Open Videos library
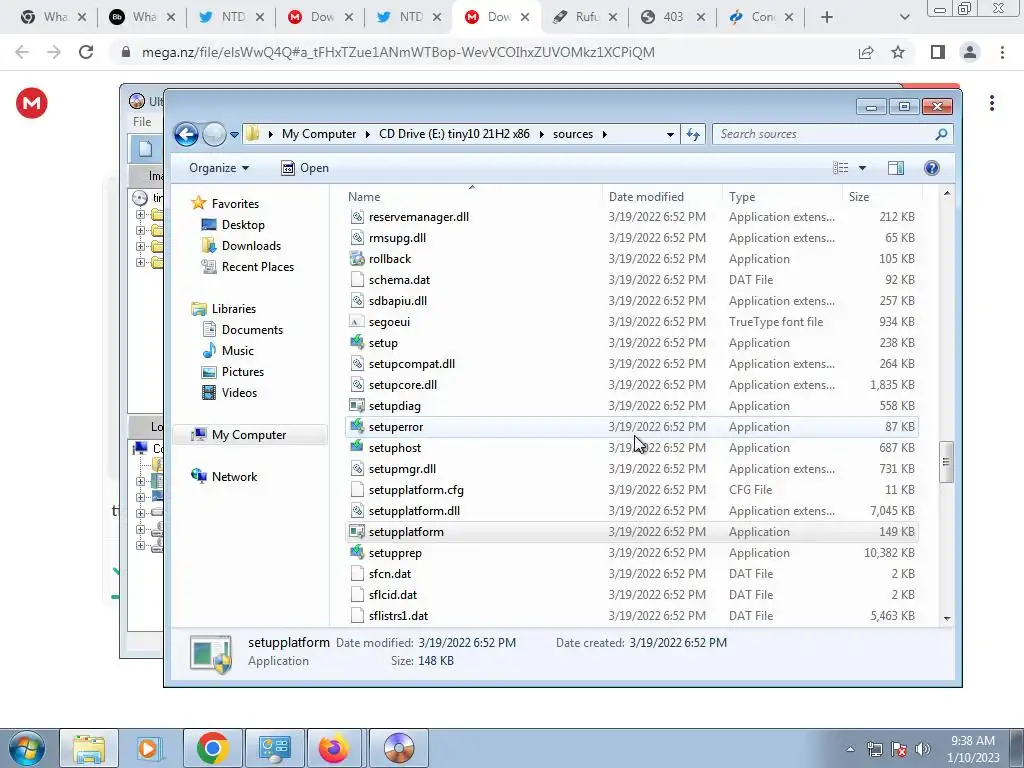 230,392
